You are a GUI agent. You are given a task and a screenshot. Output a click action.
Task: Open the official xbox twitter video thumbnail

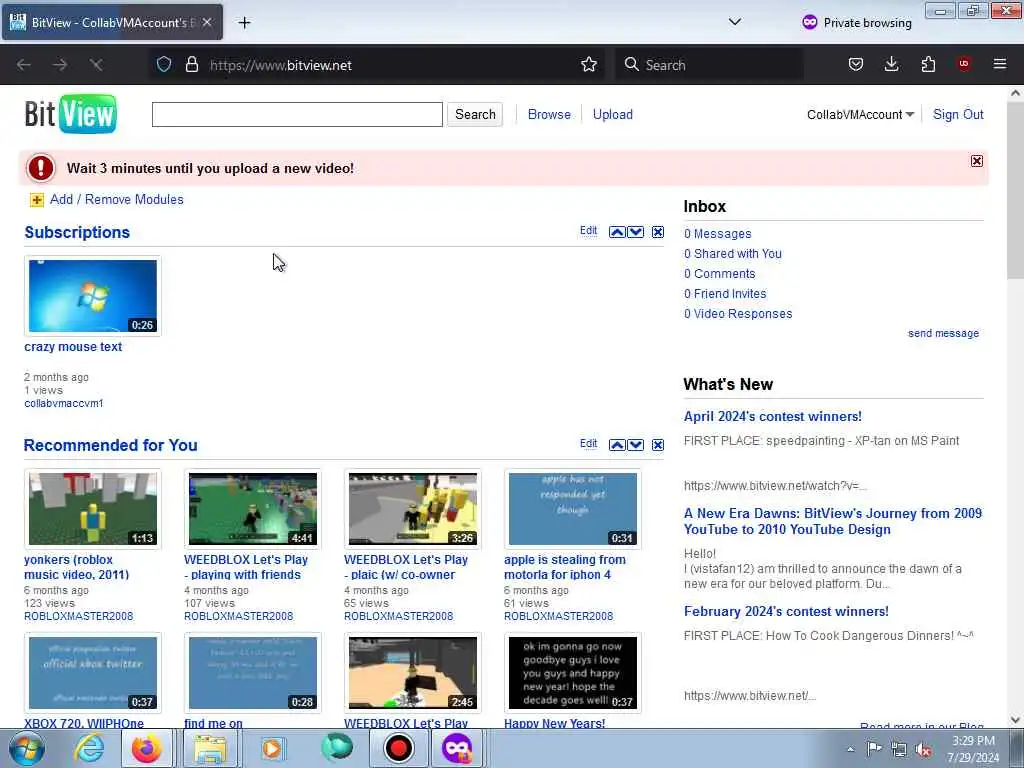point(93,673)
